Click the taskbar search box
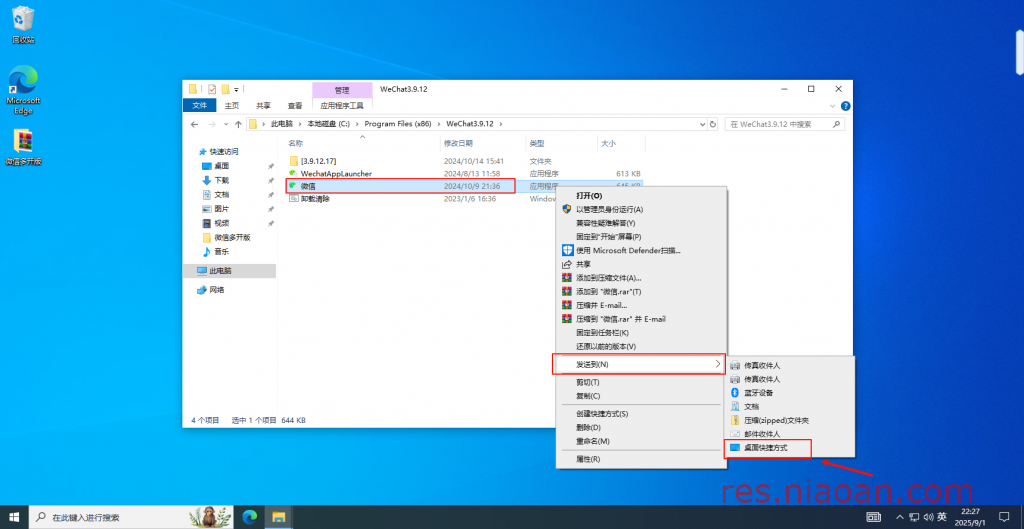This screenshot has height=529, width=1024. click(x=132, y=517)
